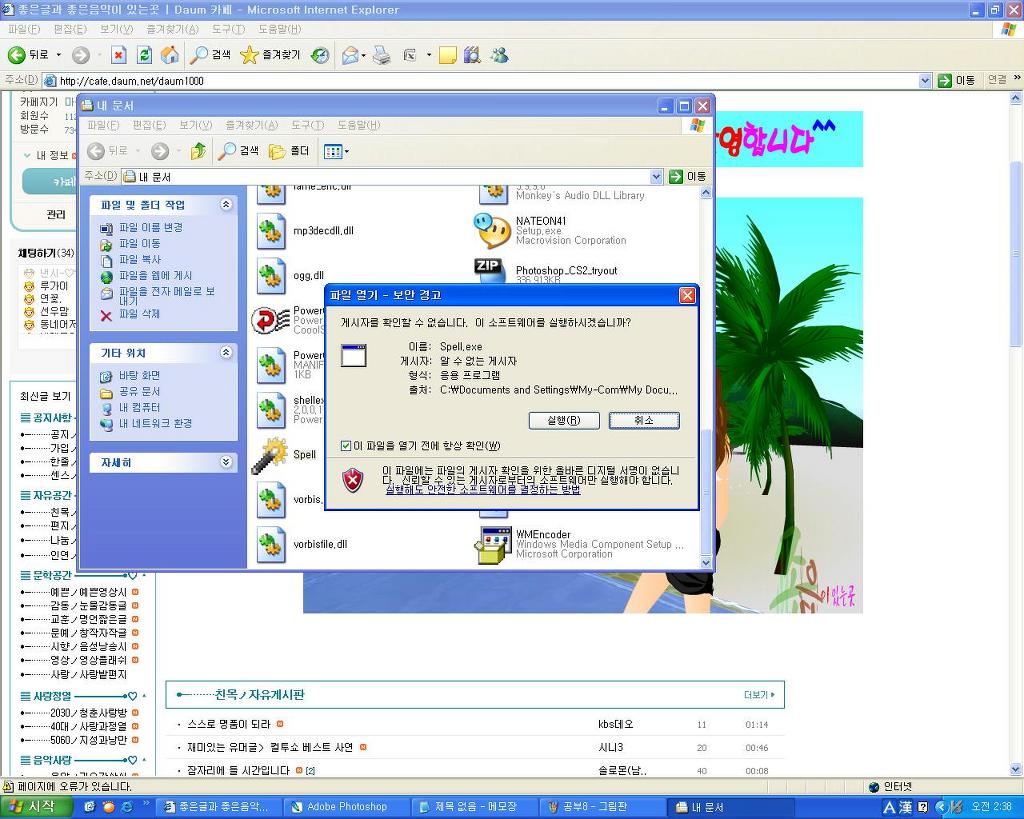The width and height of the screenshot is (1024, 819).
Task: Click Internet Explorer Back button
Action: [x=28, y=55]
